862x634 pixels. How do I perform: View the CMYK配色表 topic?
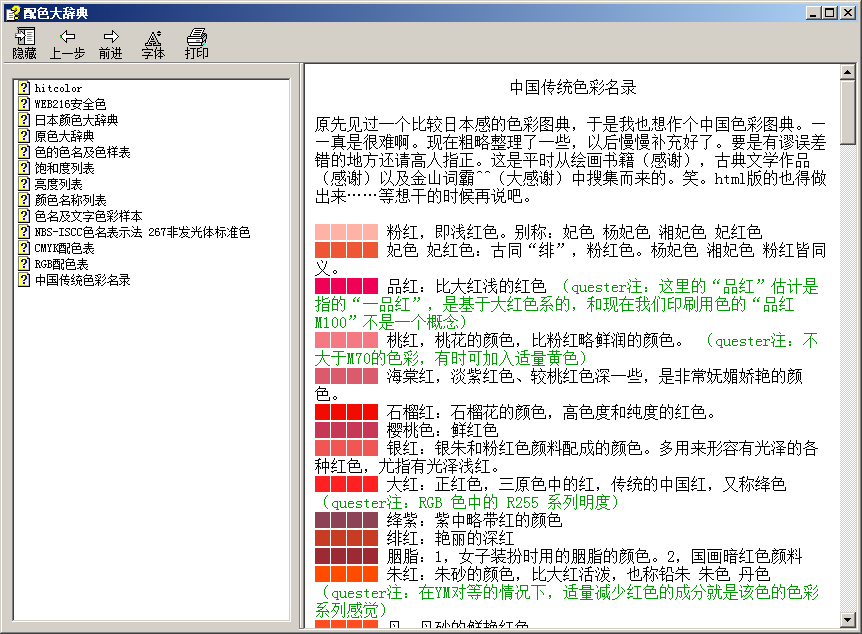[64, 247]
